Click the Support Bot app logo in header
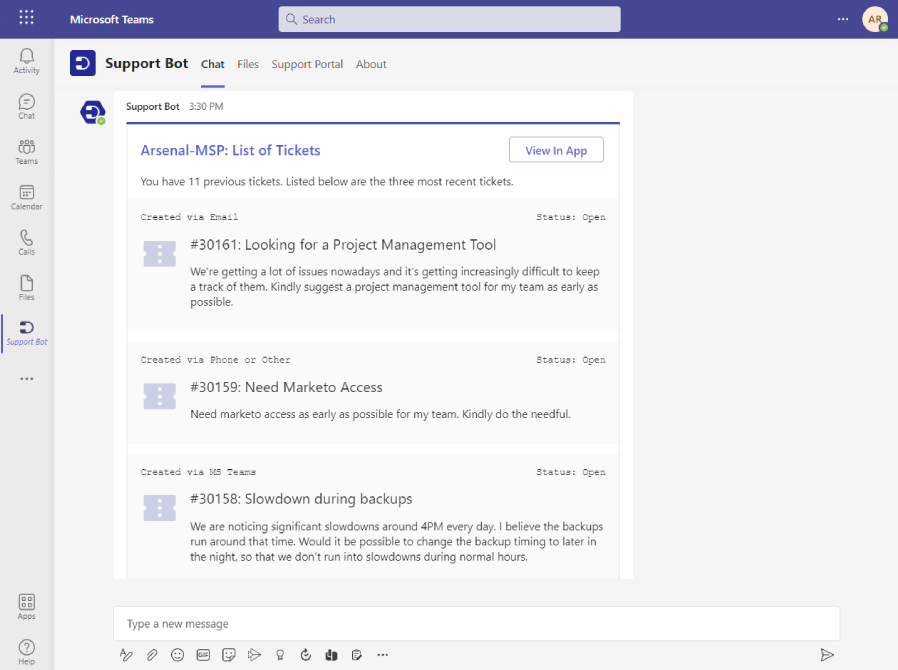 click(82, 63)
